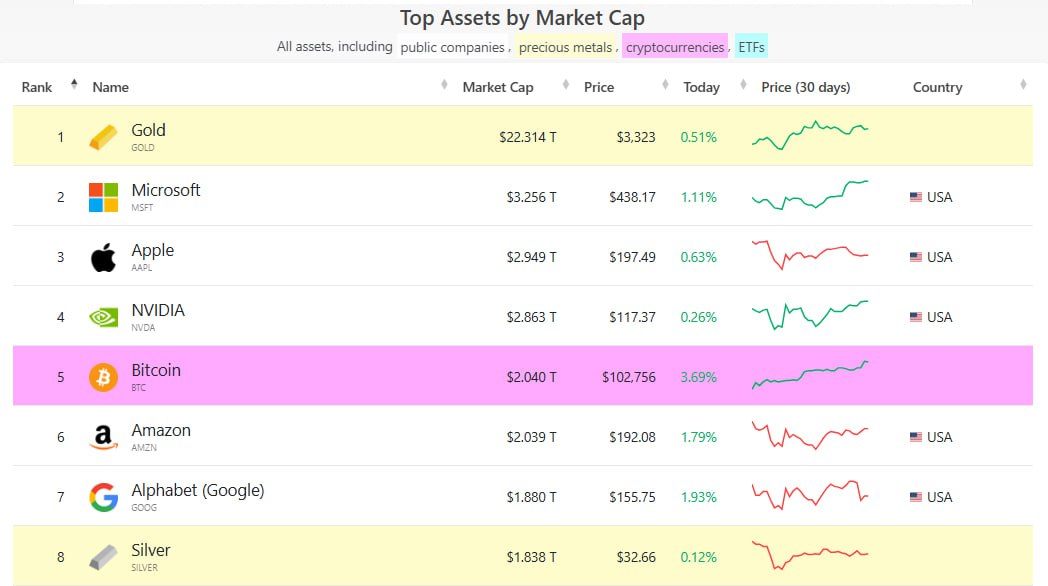
Task: Toggle the precious metals asset filter
Action: (x=564, y=46)
